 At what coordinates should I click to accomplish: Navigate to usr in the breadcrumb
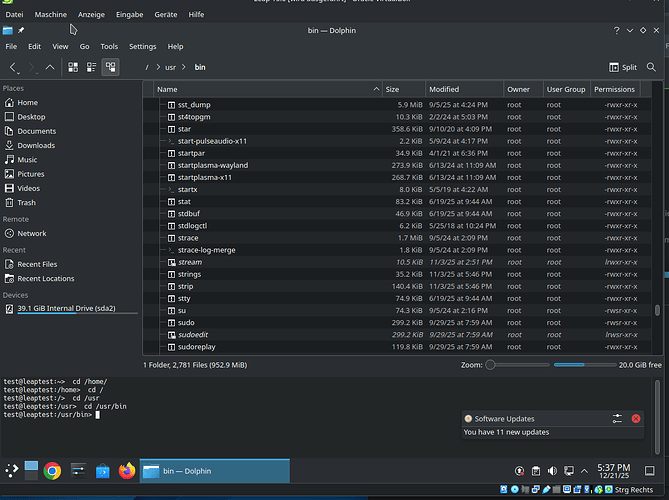point(170,67)
